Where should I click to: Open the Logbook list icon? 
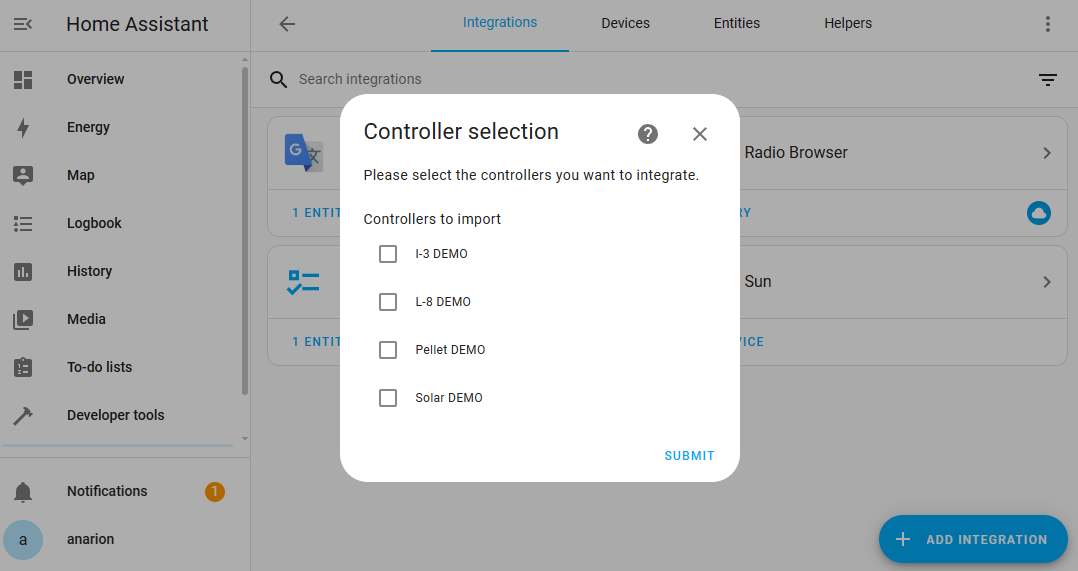[23, 223]
